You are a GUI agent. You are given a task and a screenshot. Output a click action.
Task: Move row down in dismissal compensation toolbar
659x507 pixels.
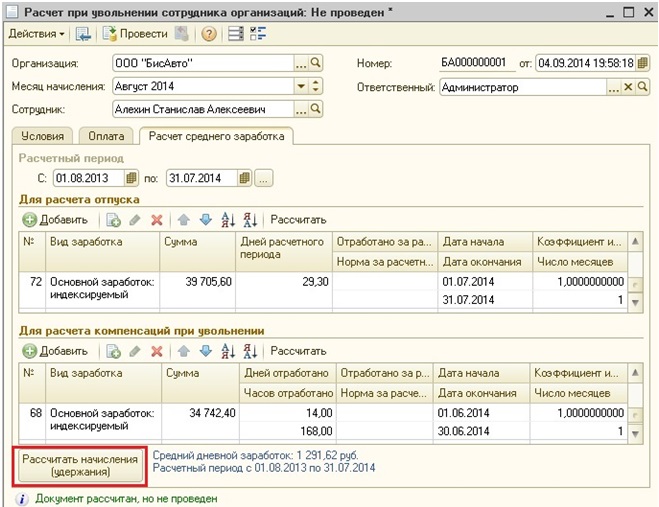[206, 351]
